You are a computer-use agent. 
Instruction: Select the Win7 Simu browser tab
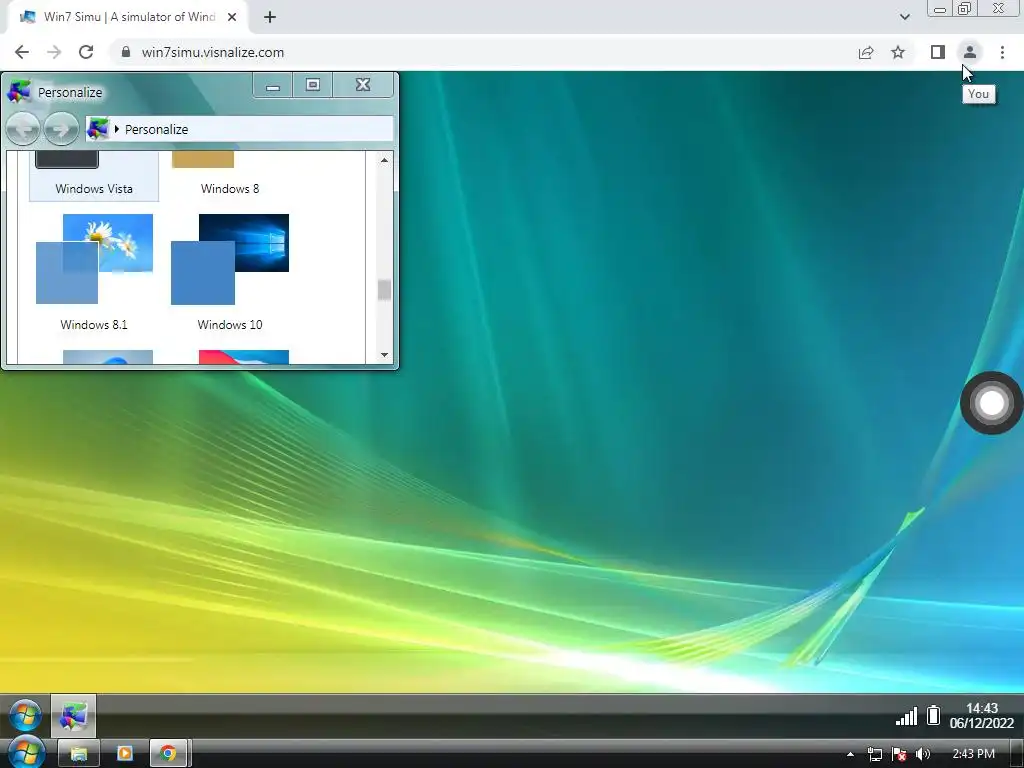point(127,17)
